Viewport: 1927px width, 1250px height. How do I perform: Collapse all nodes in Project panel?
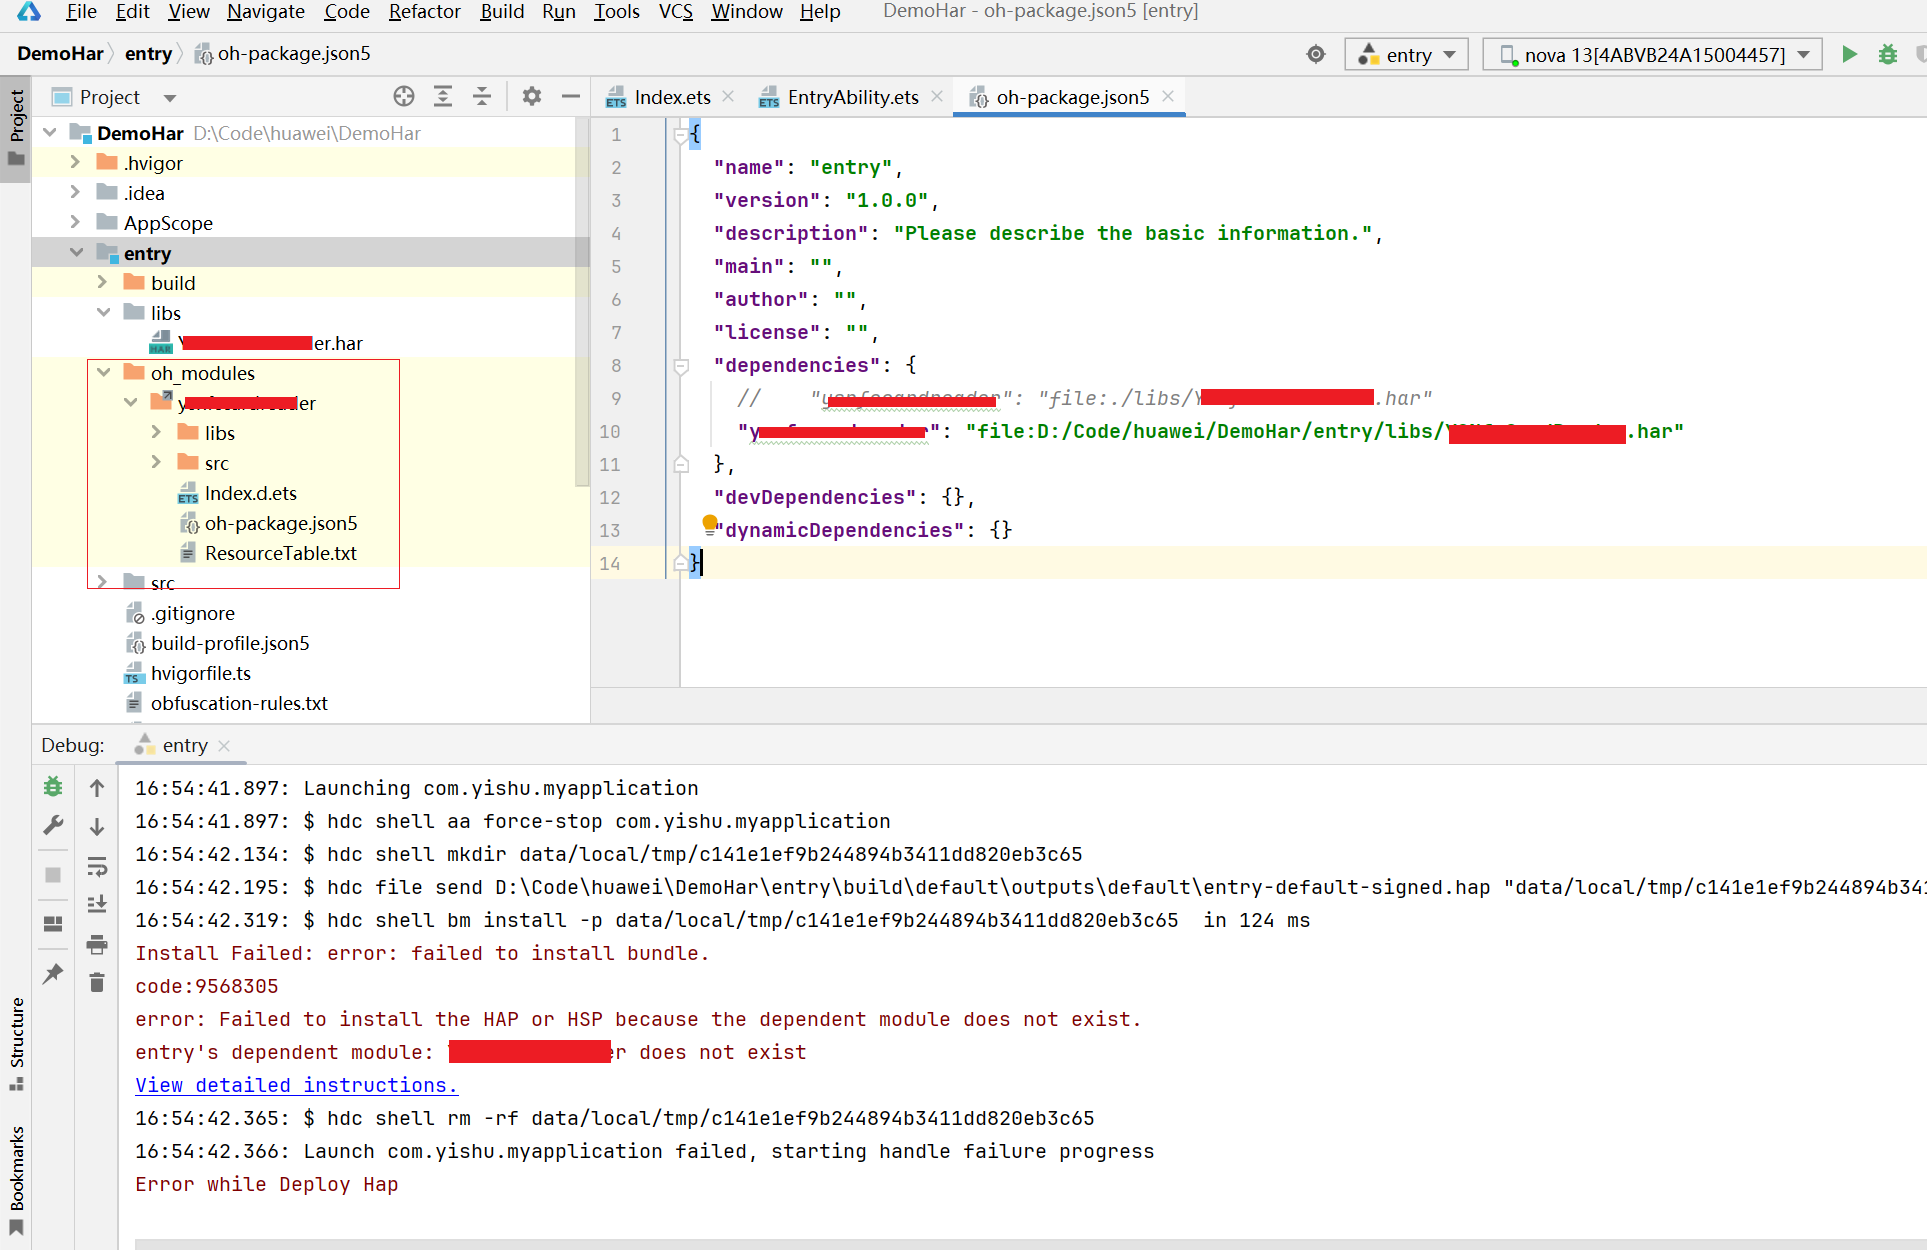(x=482, y=96)
